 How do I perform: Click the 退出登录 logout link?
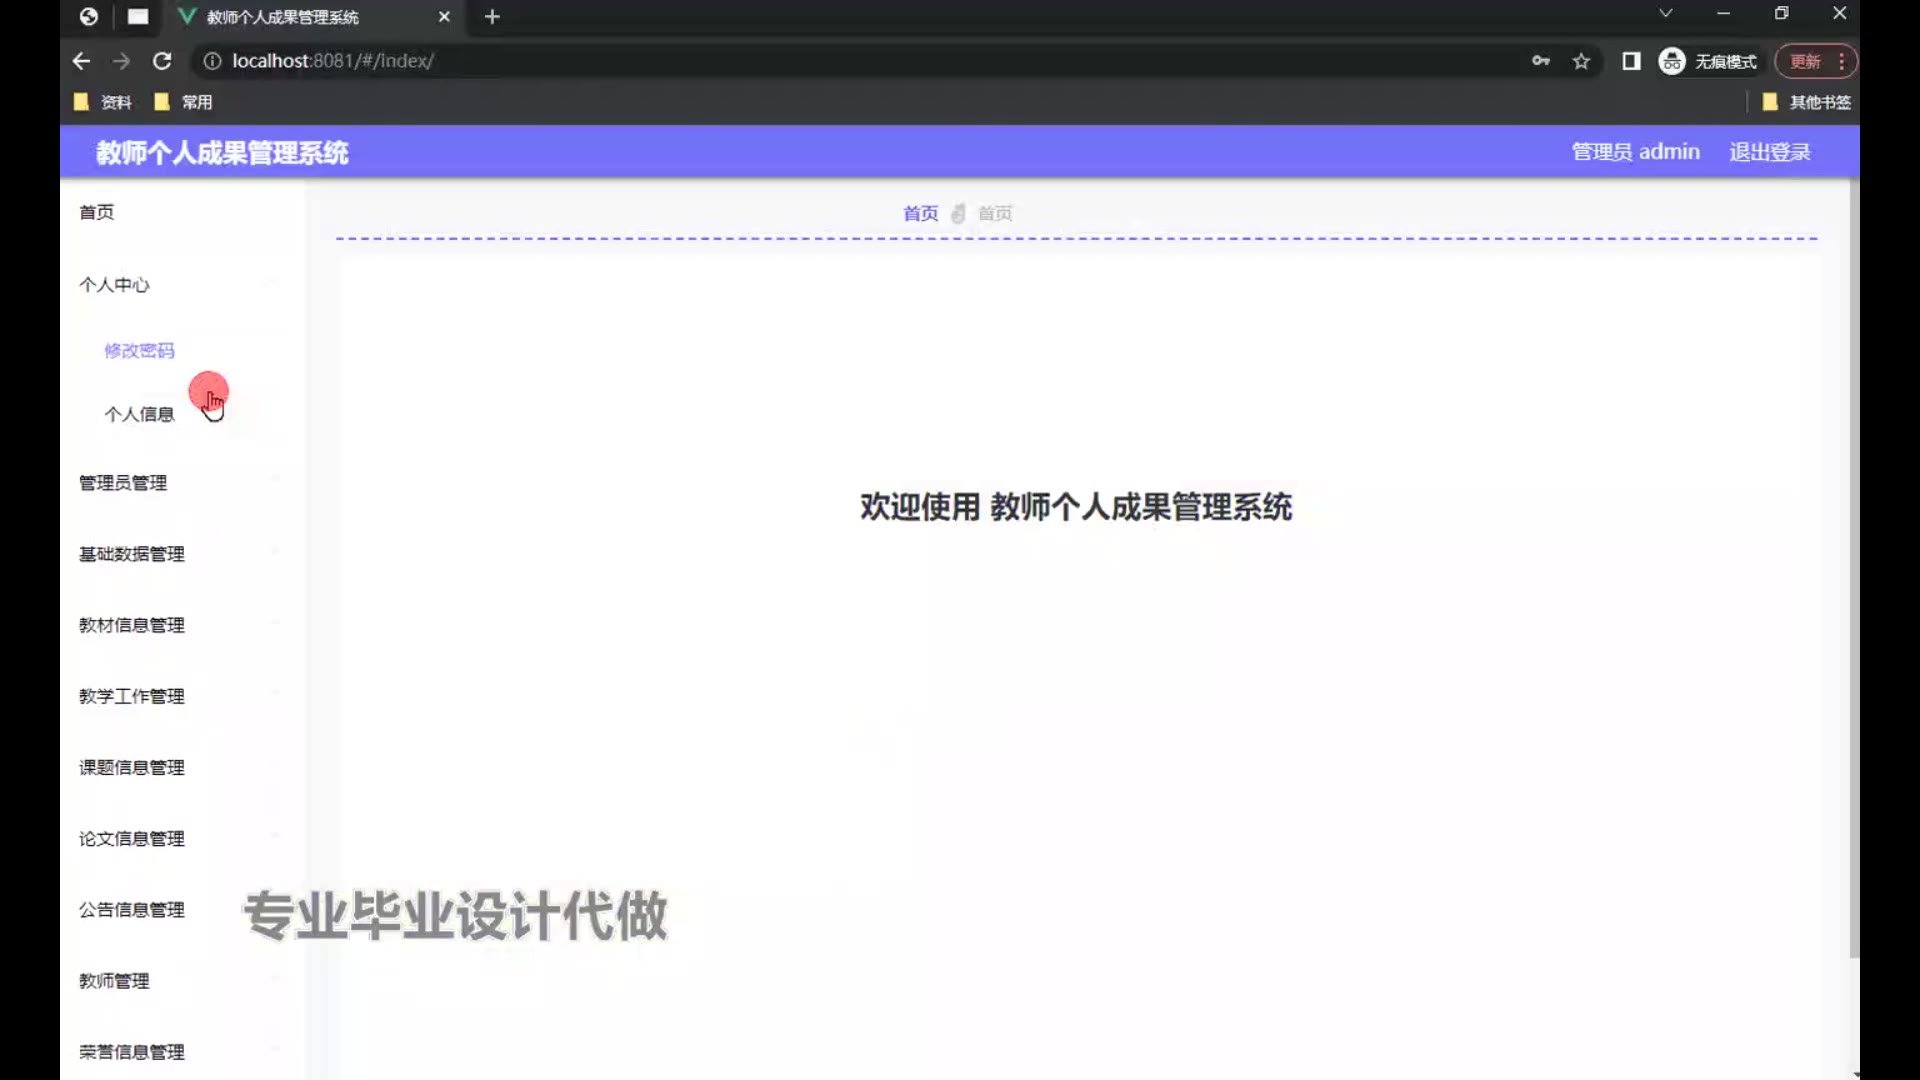pyautogui.click(x=1770, y=152)
